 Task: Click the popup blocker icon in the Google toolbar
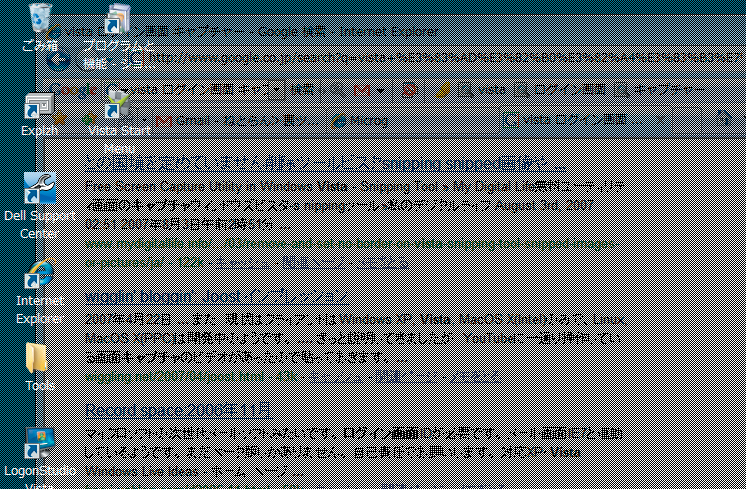pyautogui.click(x=410, y=90)
